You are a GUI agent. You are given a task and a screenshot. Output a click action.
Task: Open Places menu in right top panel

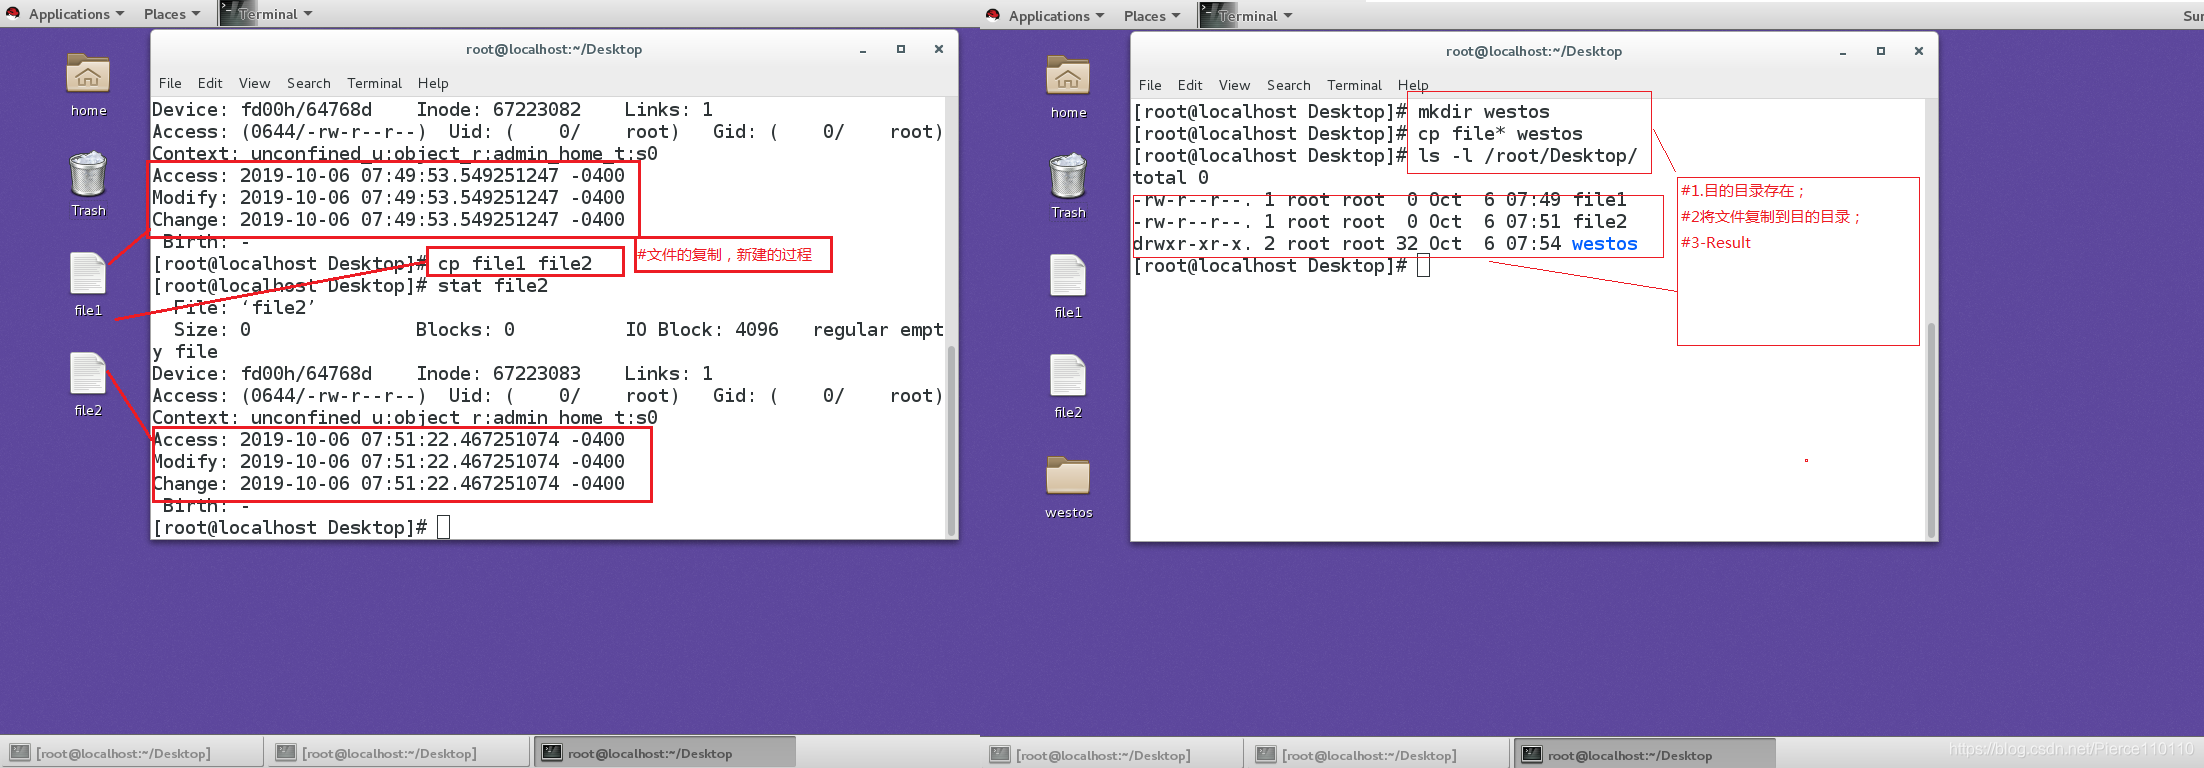pyautogui.click(x=1151, y=16)
